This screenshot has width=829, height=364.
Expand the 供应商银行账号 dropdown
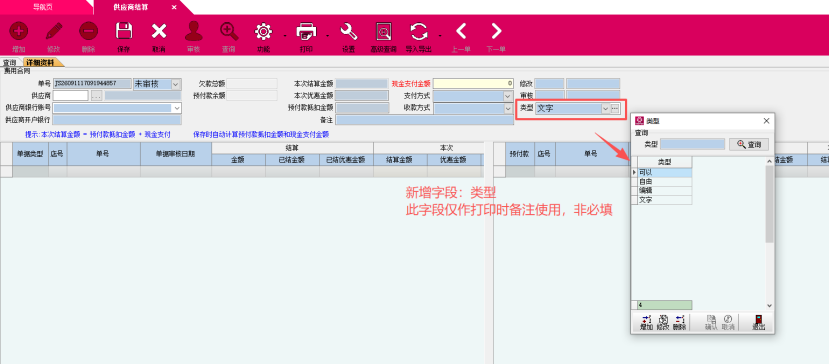pos(177,107)
